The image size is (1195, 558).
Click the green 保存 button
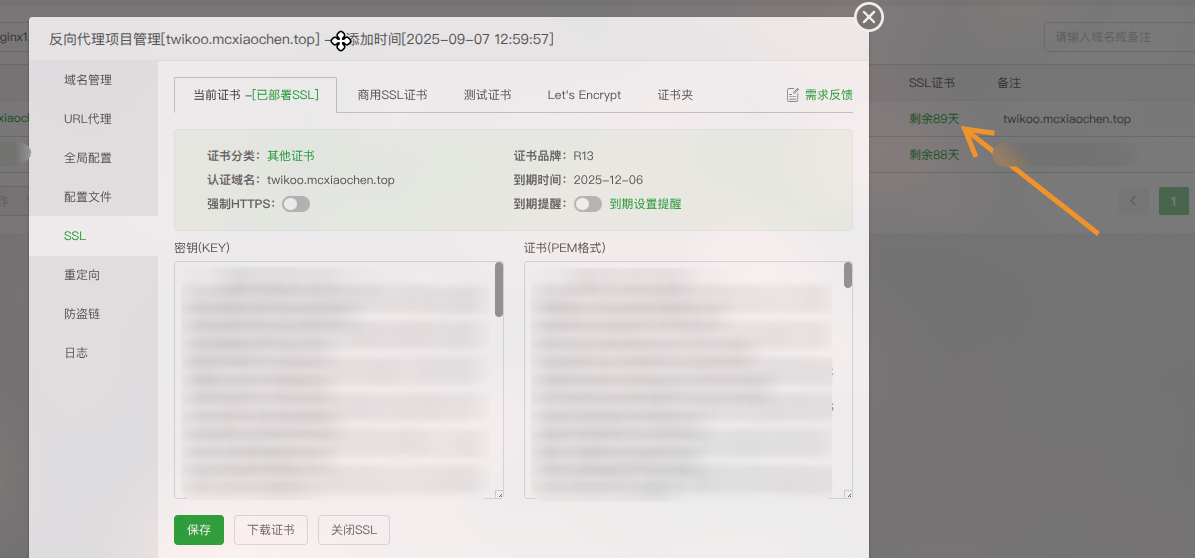pos(199,530)
